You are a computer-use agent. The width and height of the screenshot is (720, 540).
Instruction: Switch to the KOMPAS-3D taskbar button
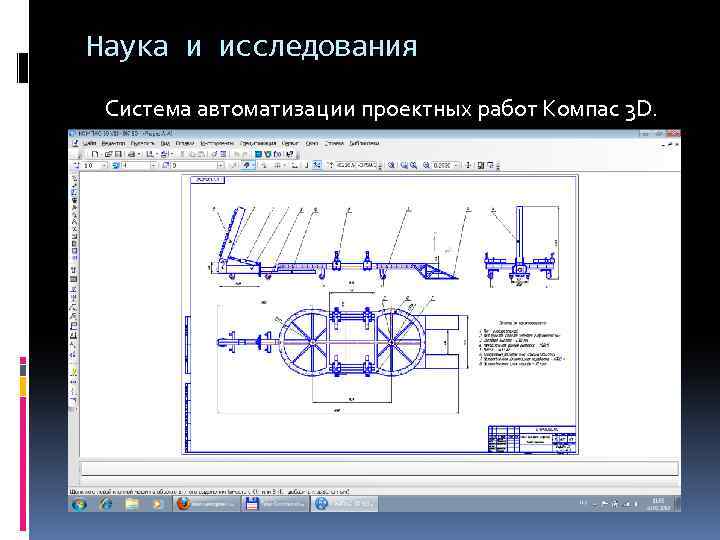pos(344,504)
